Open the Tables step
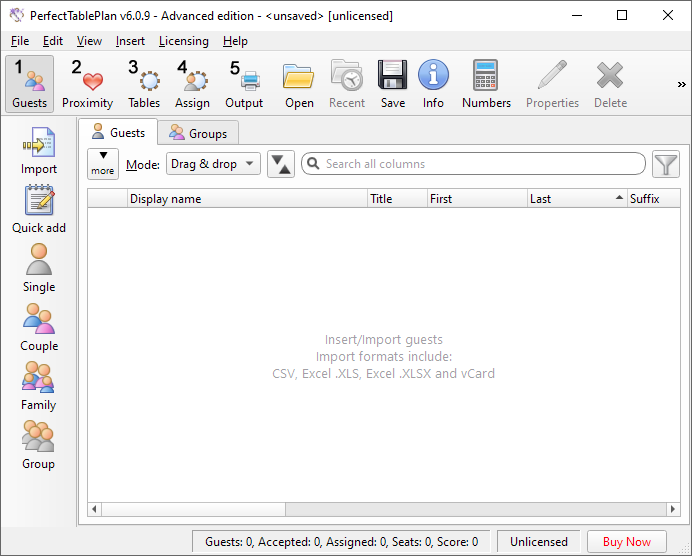Screen dimensions: 692x556 pyautogui.click(x=144, y=84)
